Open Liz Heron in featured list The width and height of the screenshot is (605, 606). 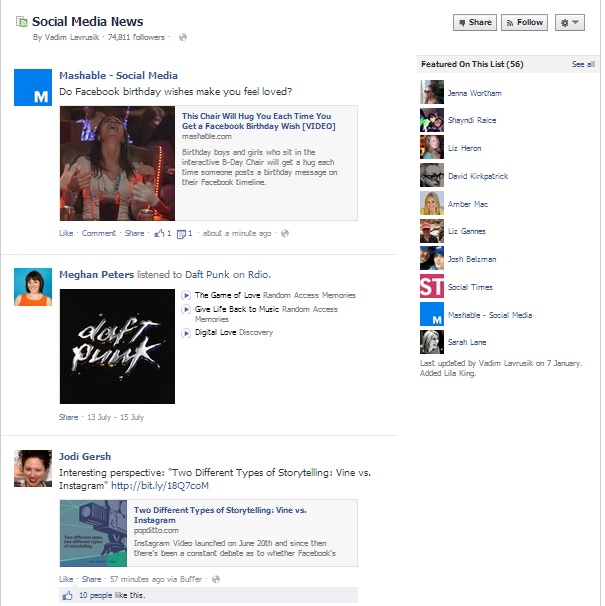[465, 148]
